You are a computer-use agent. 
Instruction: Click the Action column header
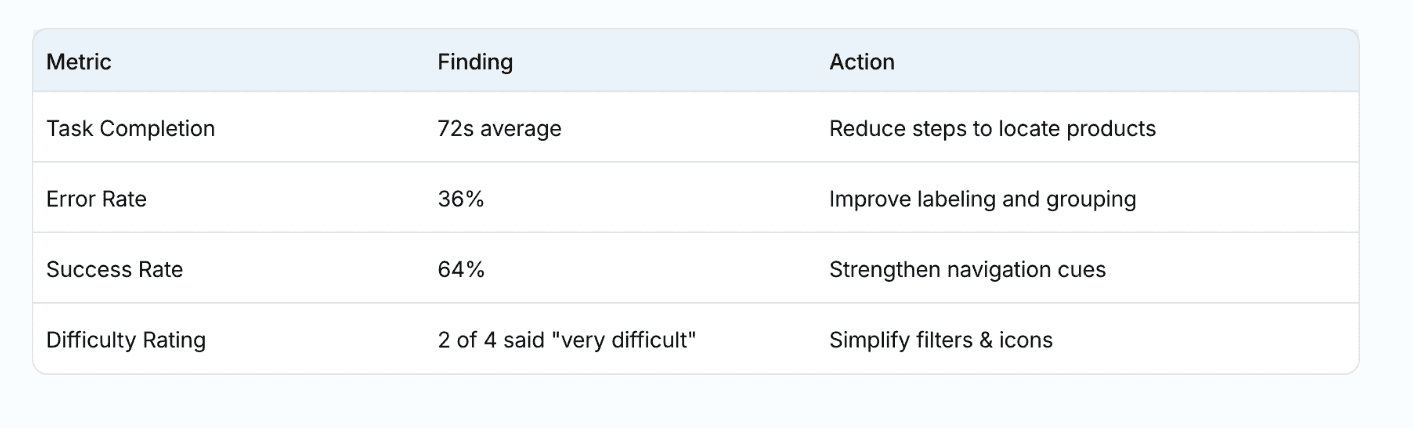click(x=862, y=62)
